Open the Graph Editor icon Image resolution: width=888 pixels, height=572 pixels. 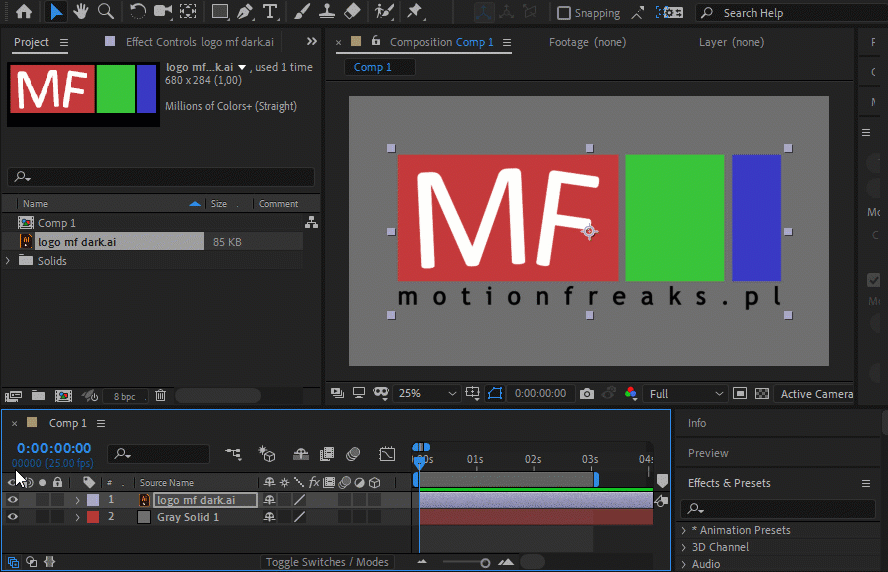(x=387, y=454)
